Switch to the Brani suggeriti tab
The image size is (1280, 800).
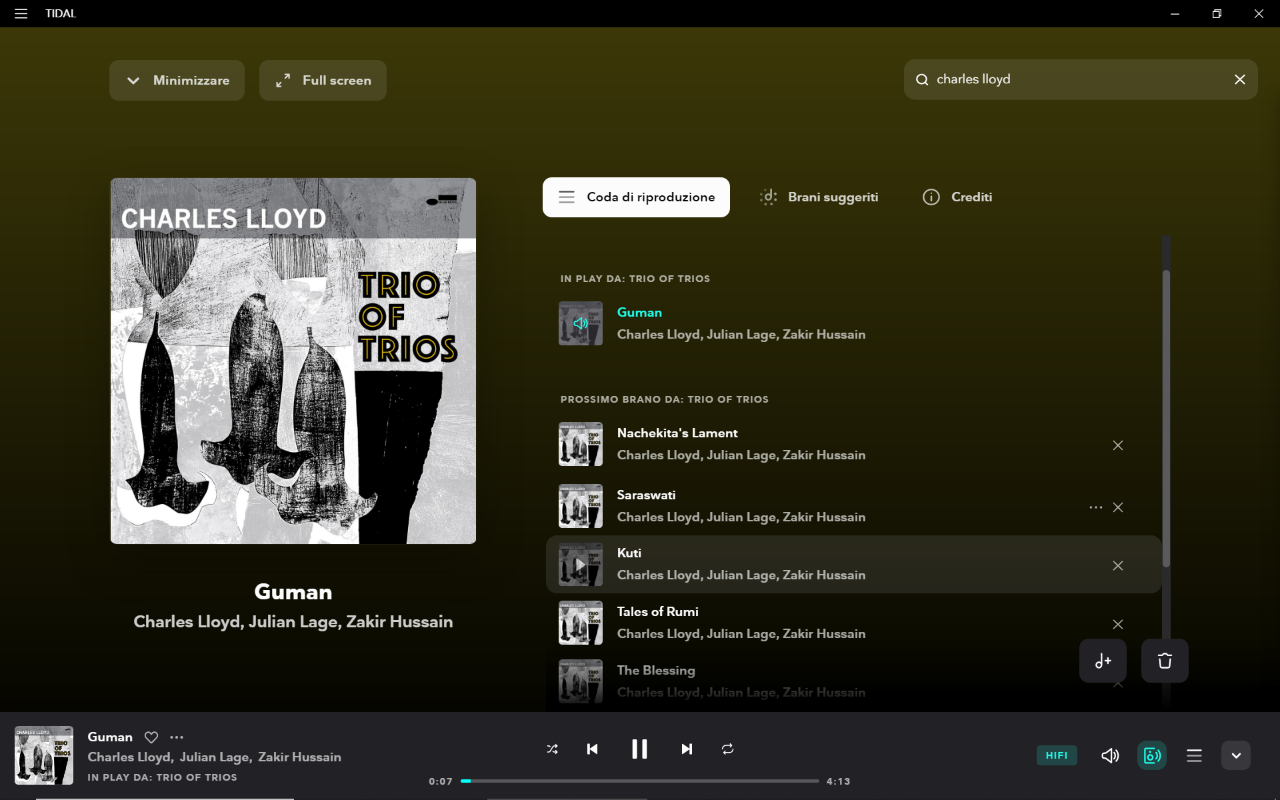click(x=819, y=197)
